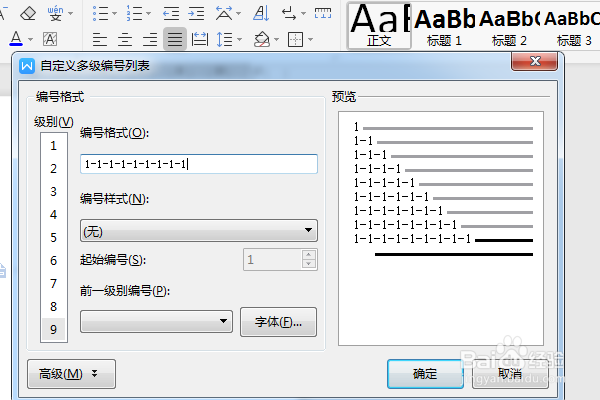This screenshot has height=400, width=600.
Task: Select the 标题 3 style
Action: point(572,26)
